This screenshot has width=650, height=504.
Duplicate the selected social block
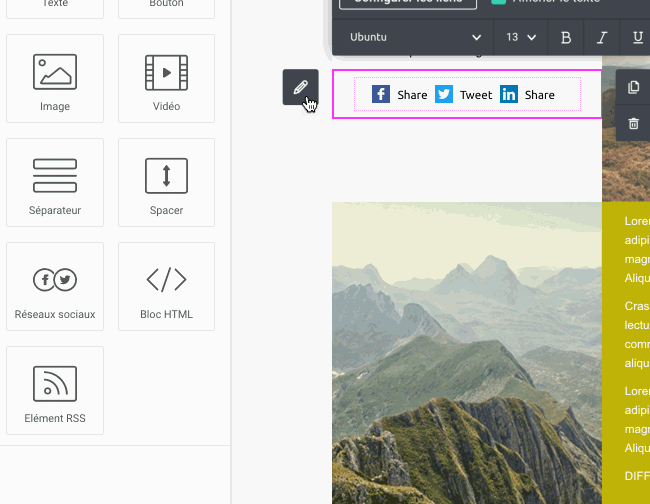click(633, 87)
